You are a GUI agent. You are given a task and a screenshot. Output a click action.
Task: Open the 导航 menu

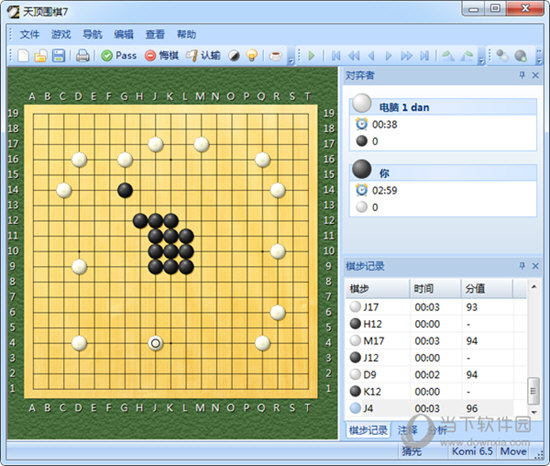(x=92, y=34)
